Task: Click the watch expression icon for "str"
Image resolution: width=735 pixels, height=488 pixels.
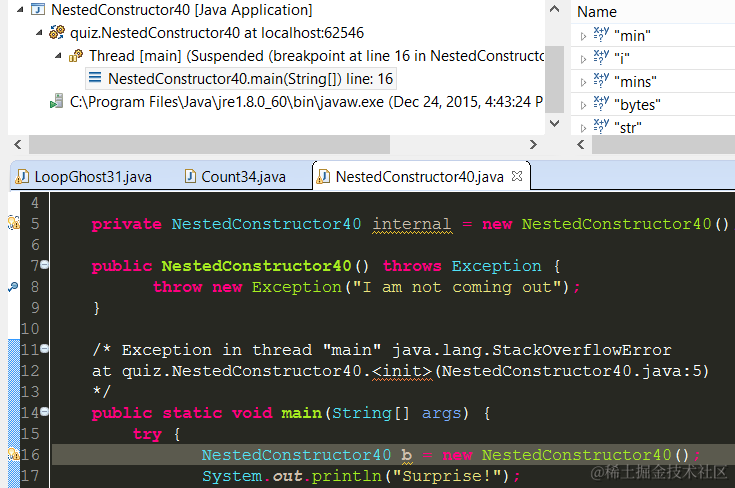Action: [601, 126]
